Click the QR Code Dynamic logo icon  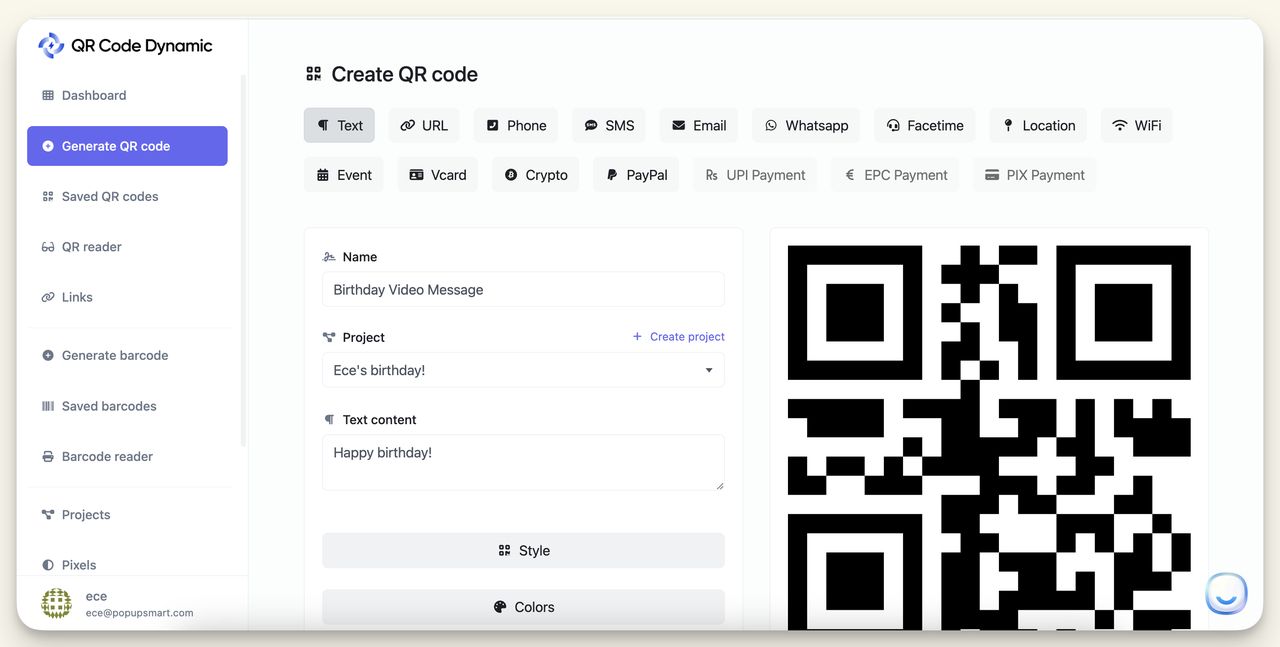coord(51,45)
